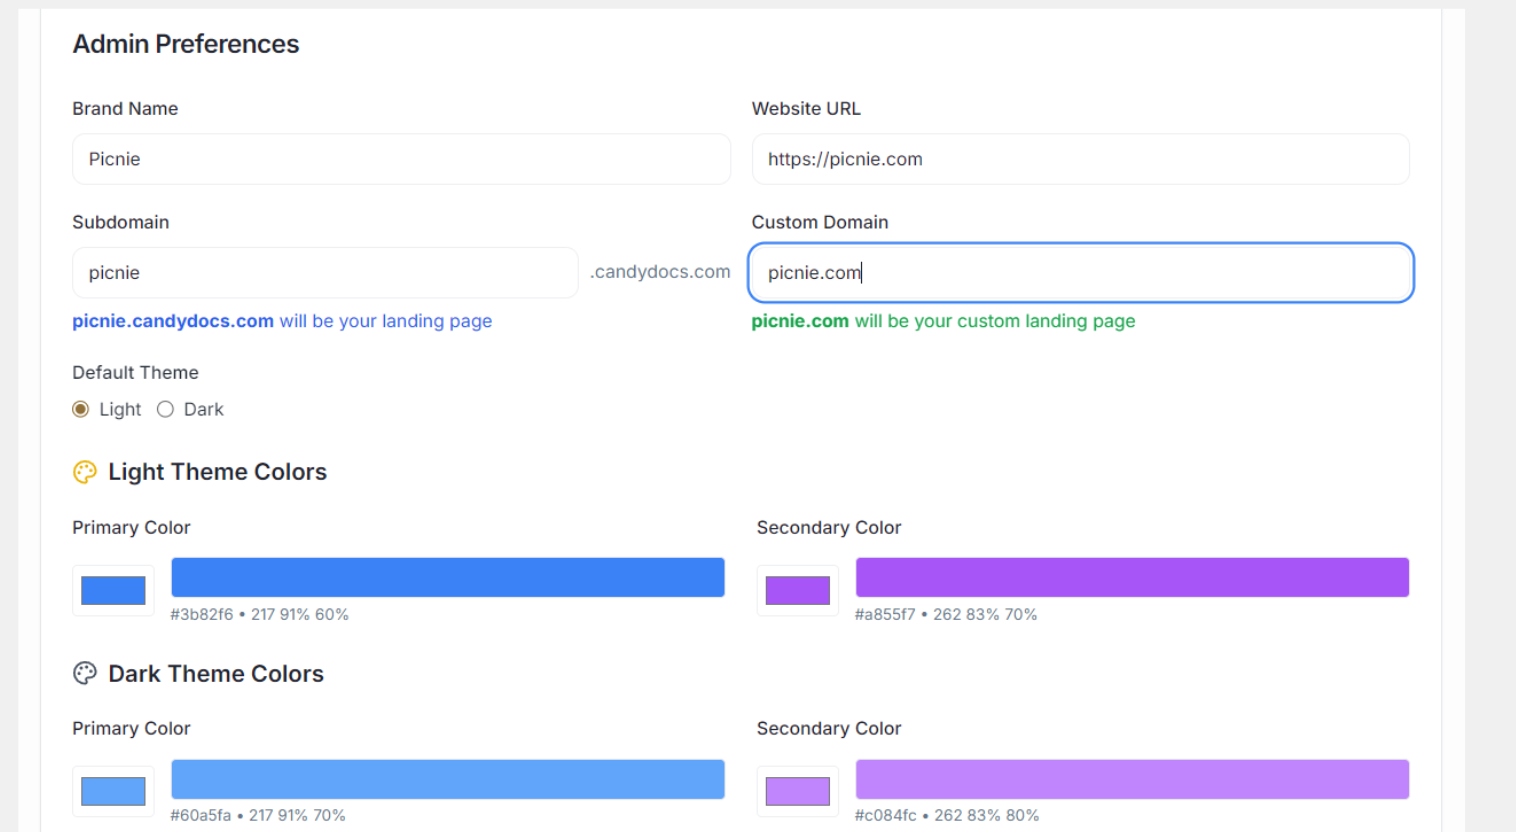1516x832 pixels.
Task: Click the Website URL input field
Action: 1080,159
